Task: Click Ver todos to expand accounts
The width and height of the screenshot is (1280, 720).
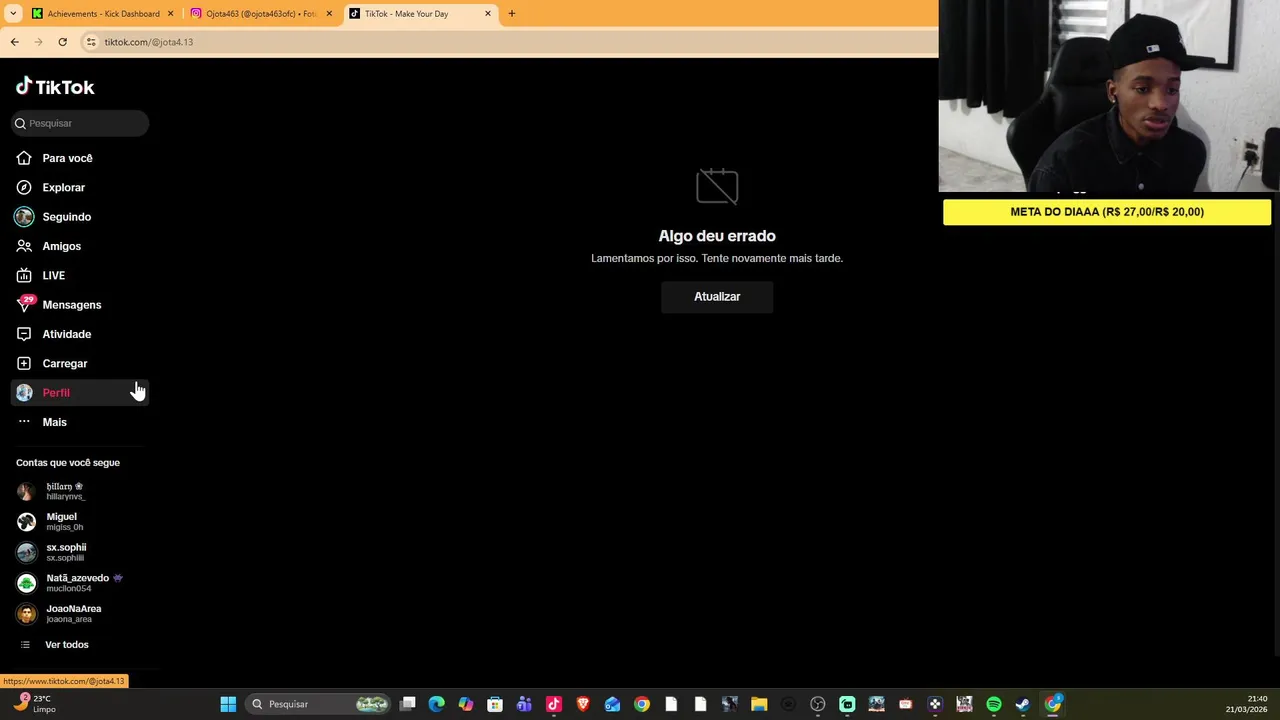Action: click(66, 645)
